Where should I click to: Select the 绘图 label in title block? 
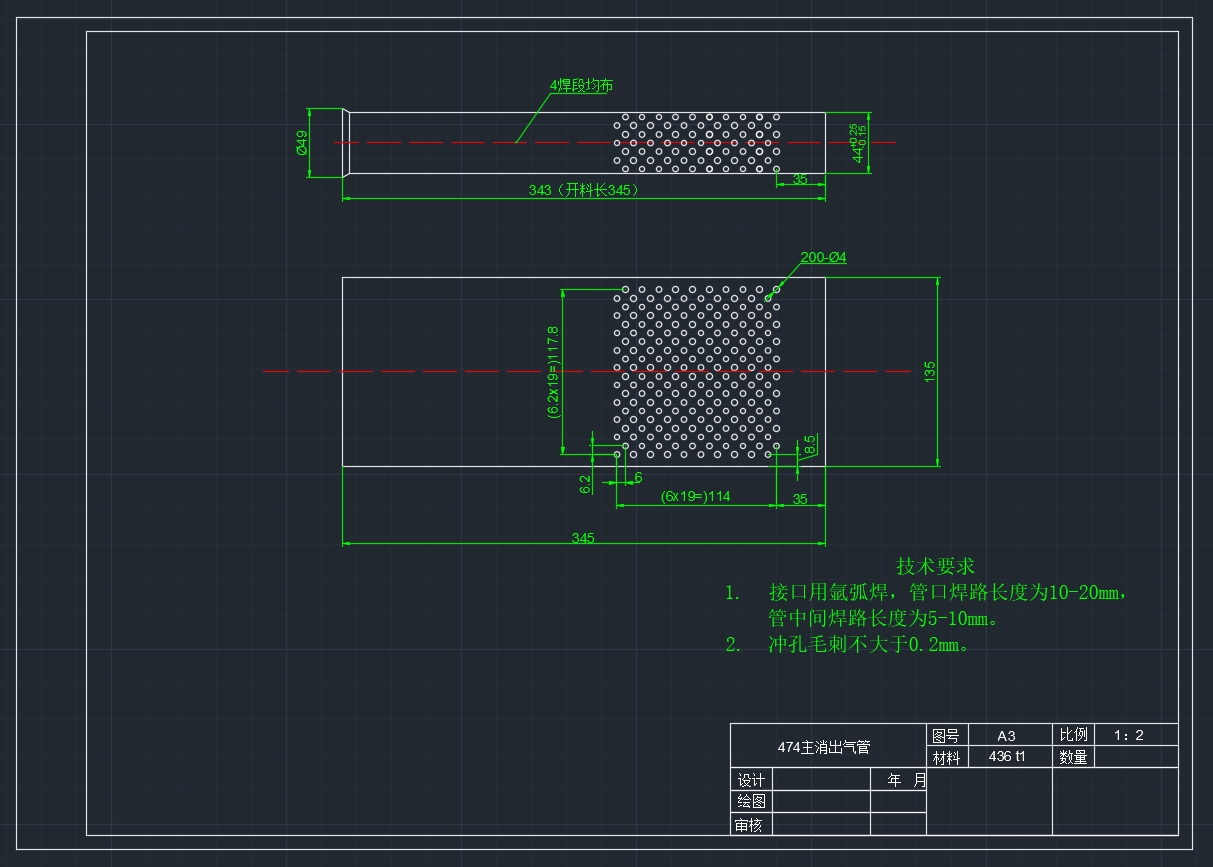(751, 802)
